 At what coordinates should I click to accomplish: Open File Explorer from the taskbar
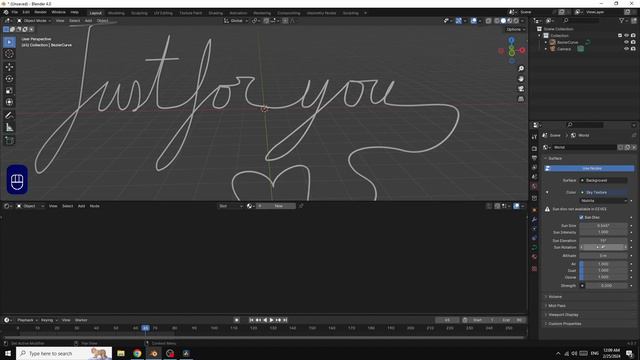[121, 353]
